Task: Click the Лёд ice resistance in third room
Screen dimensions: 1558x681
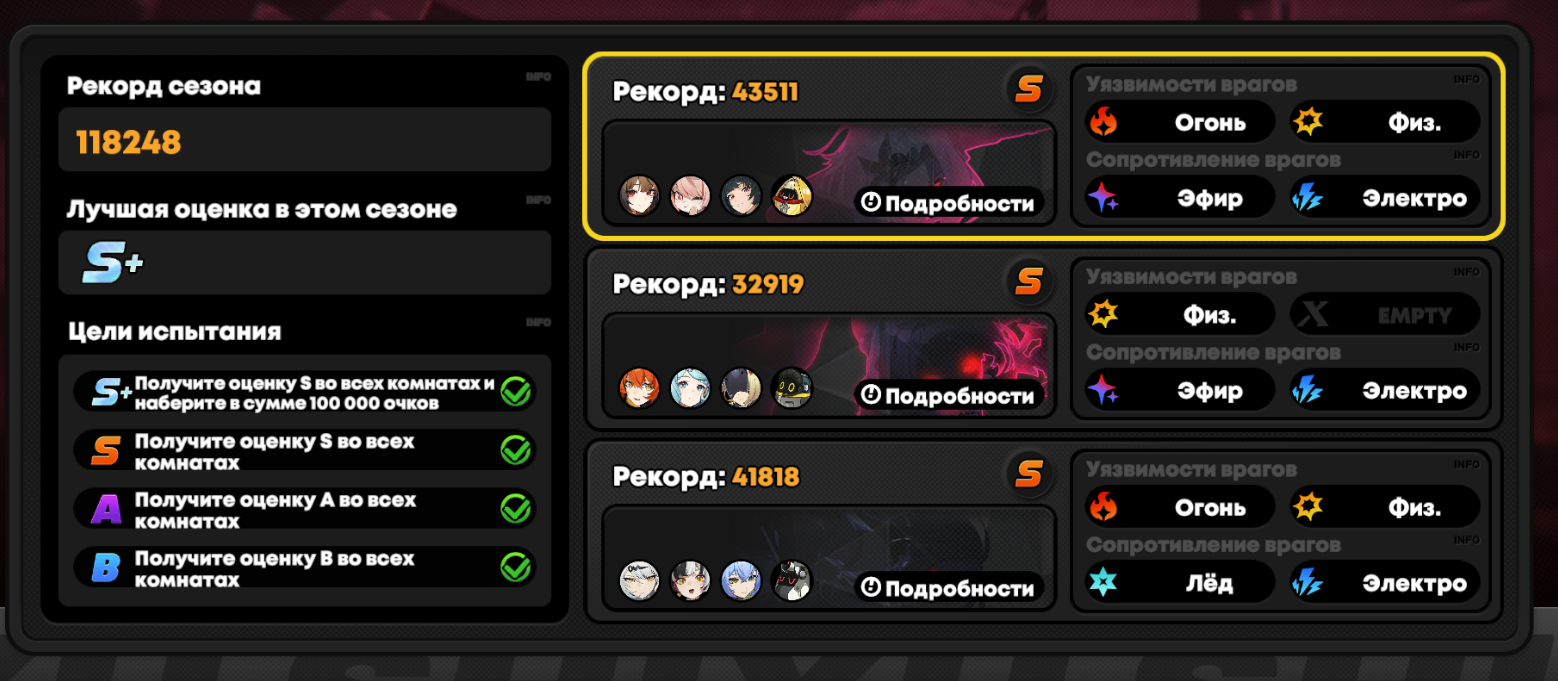Action: coord(1180,582)
